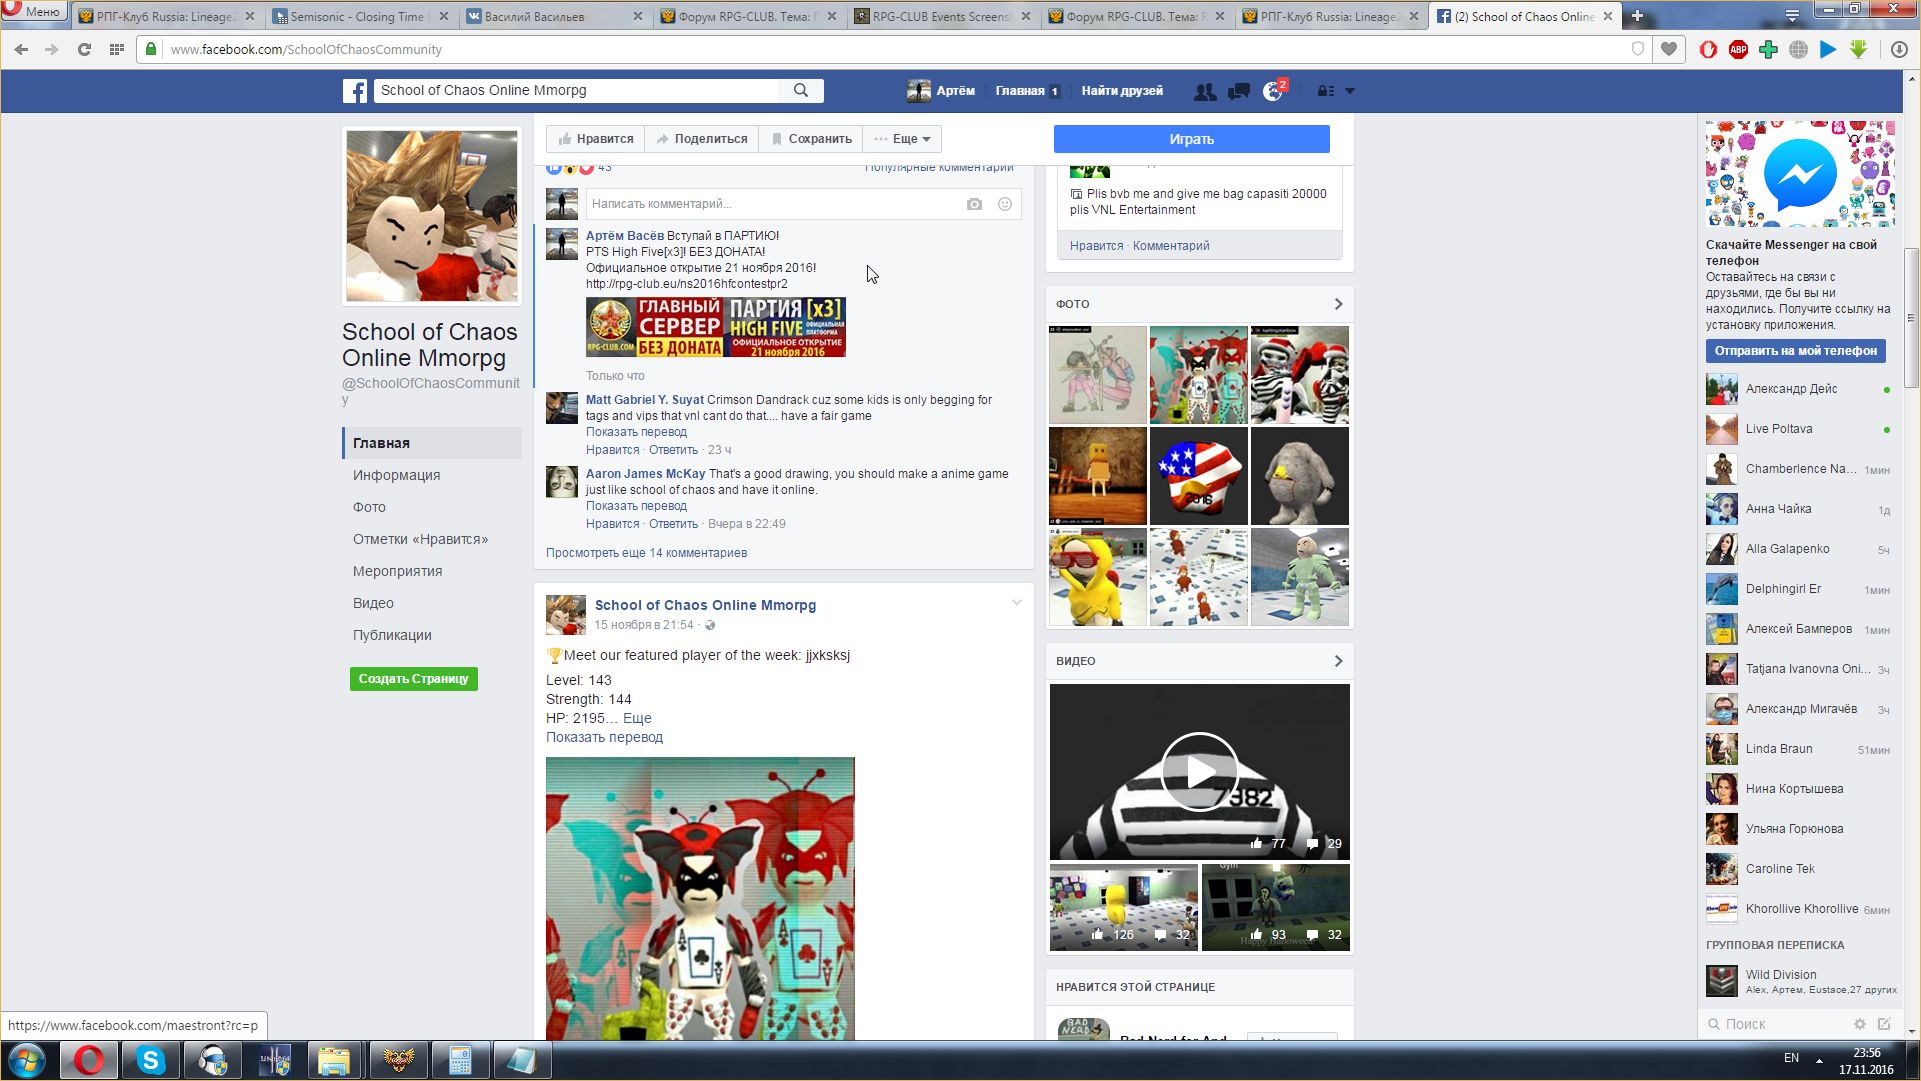This screenshot has height=1081, width=1921.
Task: Open video thumbnail with 126 likes
Action: pos(1123,907)
